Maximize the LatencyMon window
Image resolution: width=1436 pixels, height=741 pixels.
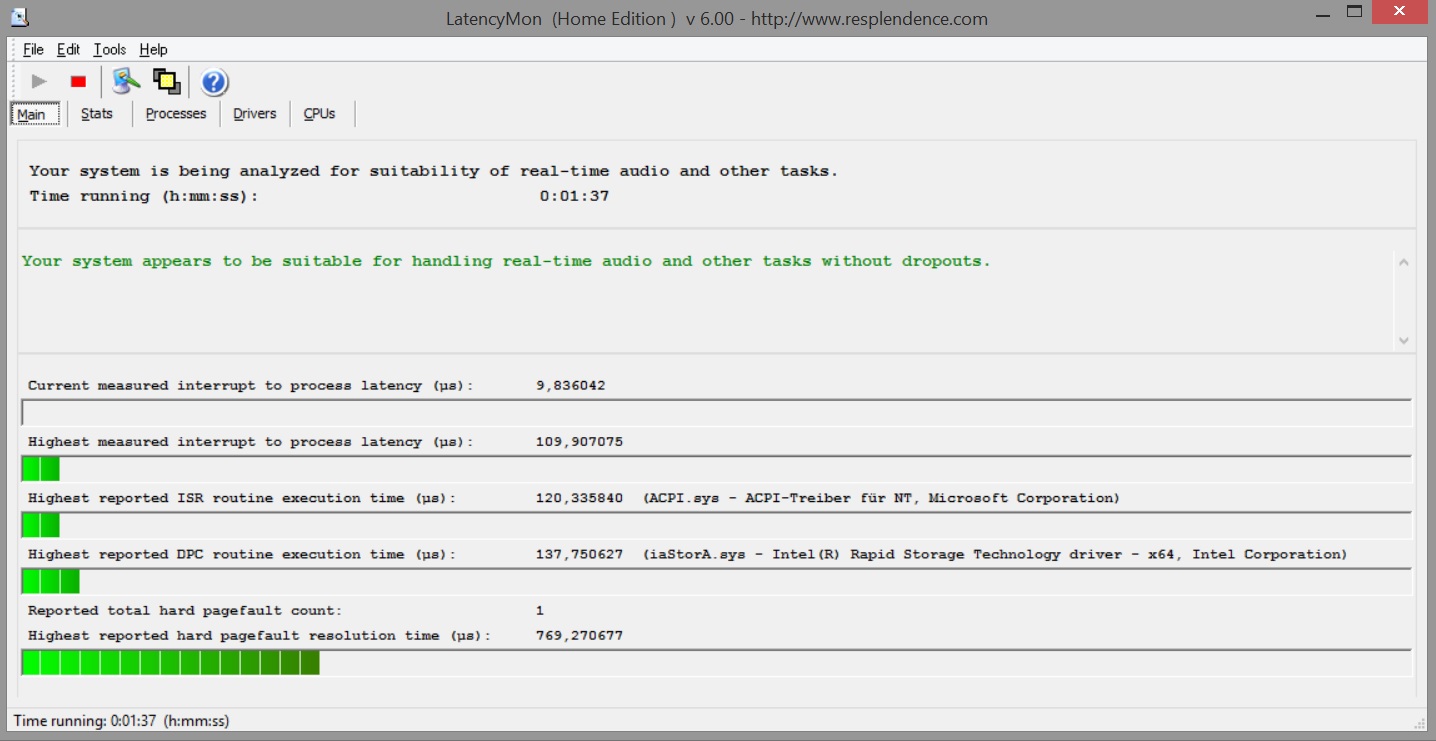1355,13
